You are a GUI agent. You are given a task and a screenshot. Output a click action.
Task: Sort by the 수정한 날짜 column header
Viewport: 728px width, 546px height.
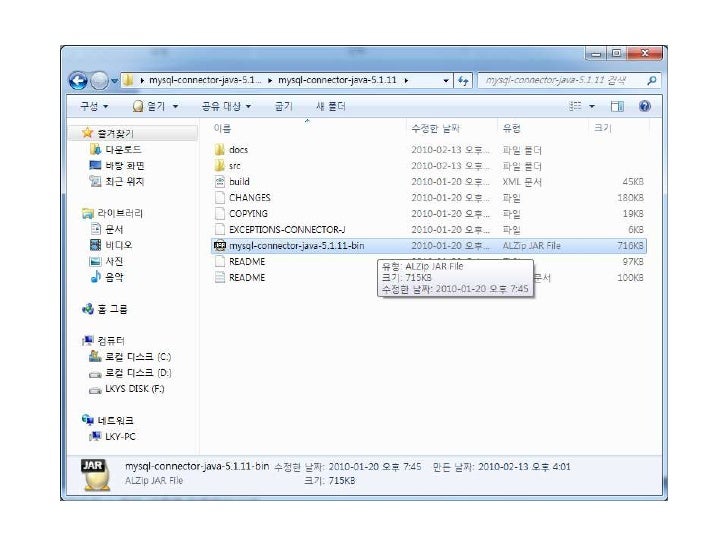pos(436,129)
